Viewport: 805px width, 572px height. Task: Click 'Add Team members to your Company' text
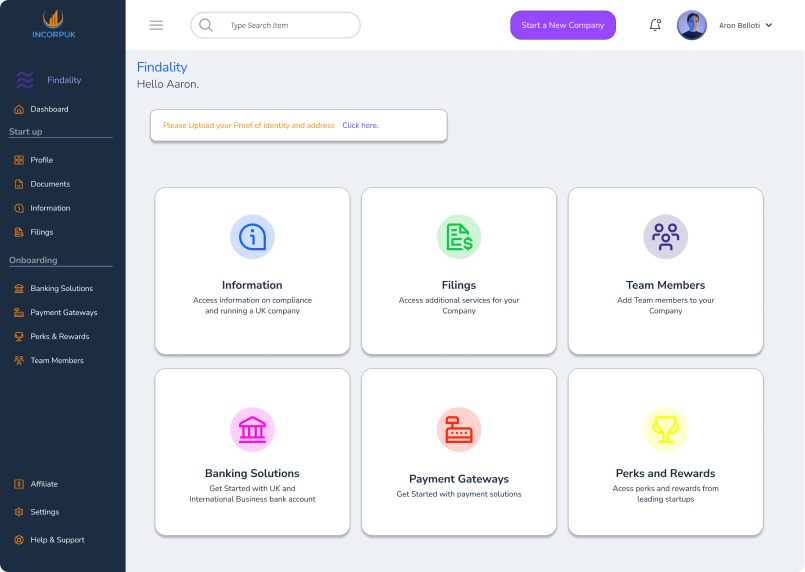[x=665, y=306]
